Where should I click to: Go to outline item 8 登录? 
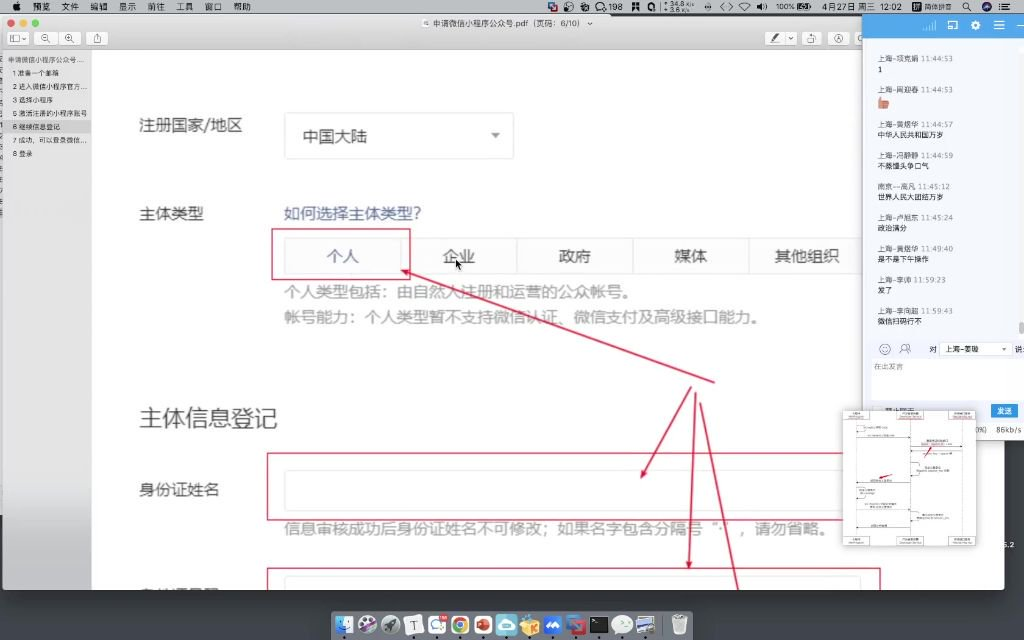tap(22, 153)
